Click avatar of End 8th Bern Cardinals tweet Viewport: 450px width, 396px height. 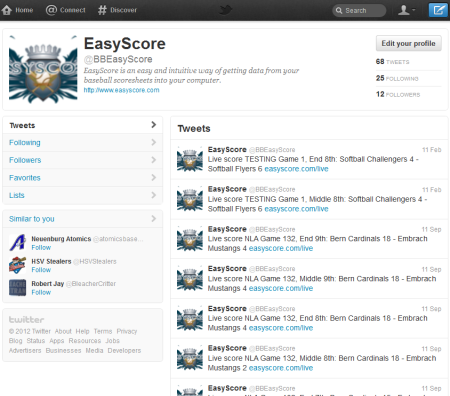click(x=190, y=318)
